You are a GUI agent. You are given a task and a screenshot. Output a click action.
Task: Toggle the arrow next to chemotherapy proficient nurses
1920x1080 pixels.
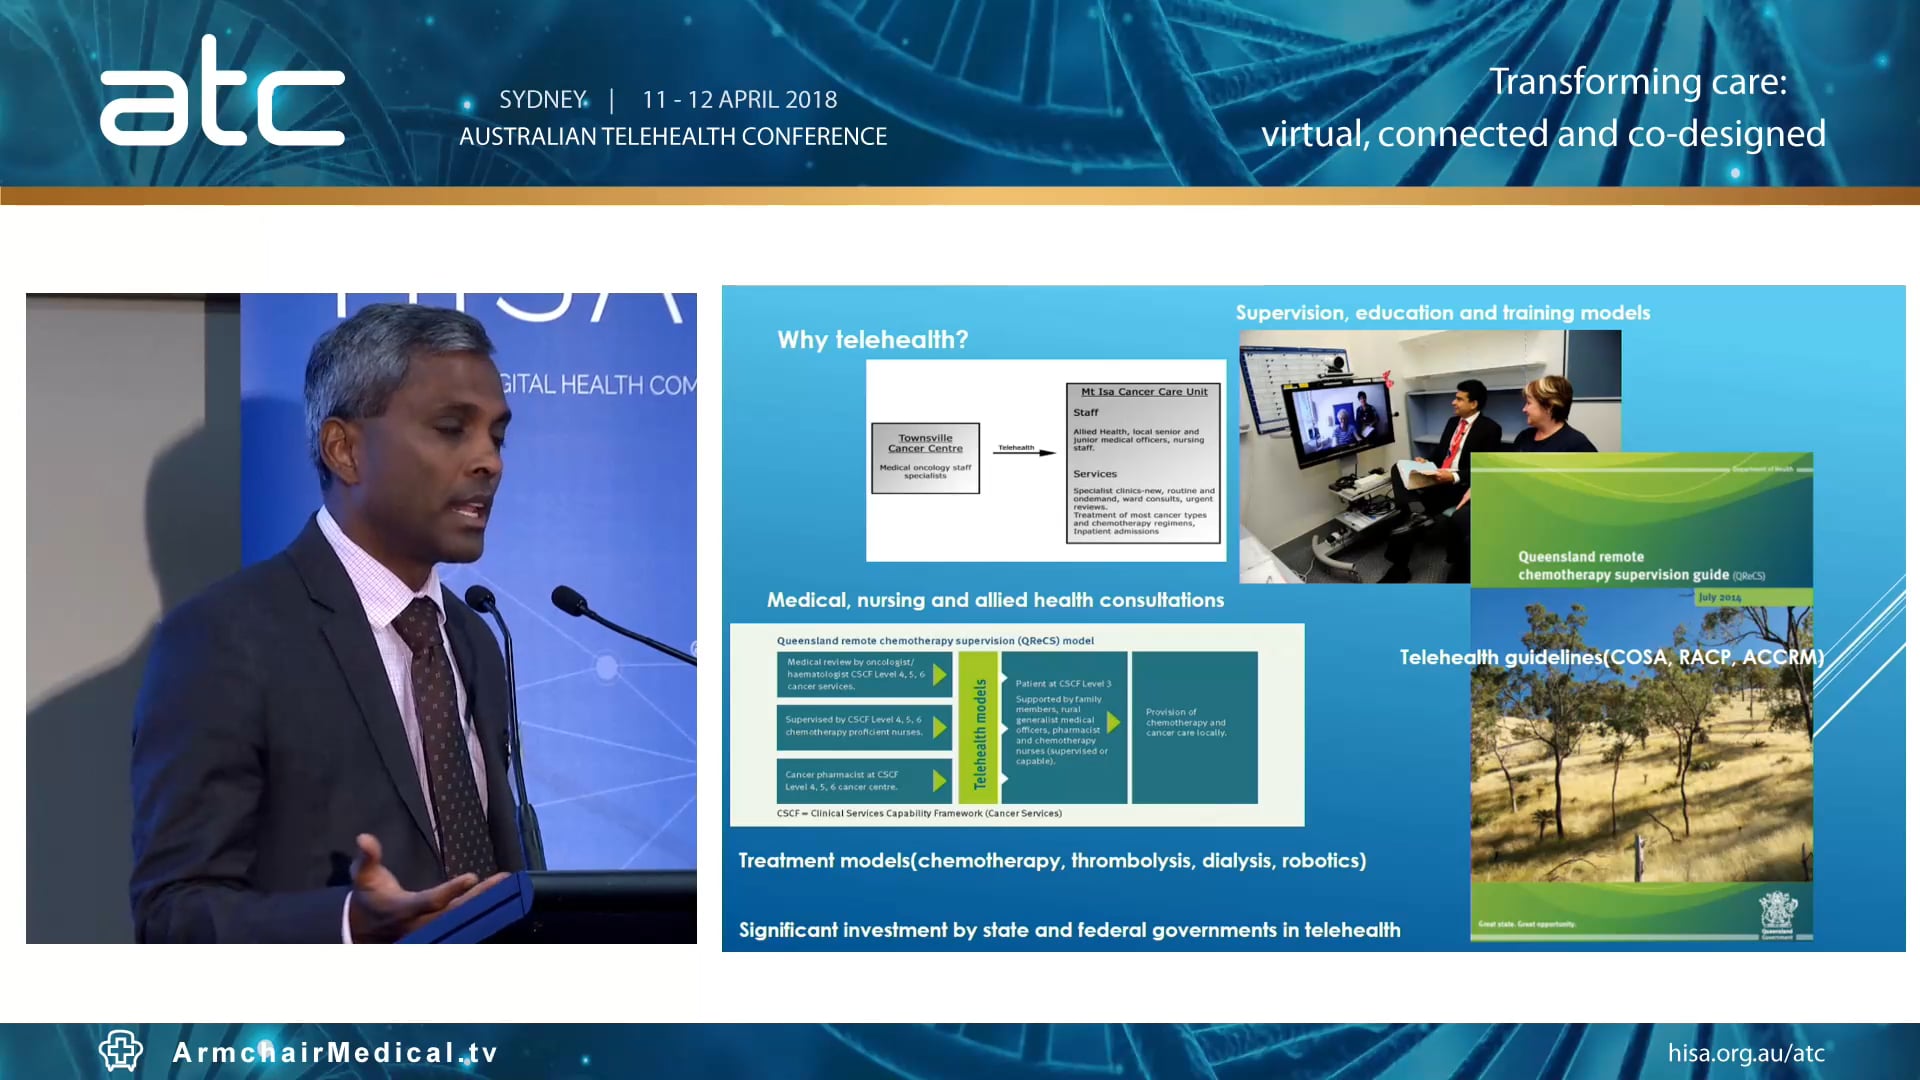[x=940, y=728]
